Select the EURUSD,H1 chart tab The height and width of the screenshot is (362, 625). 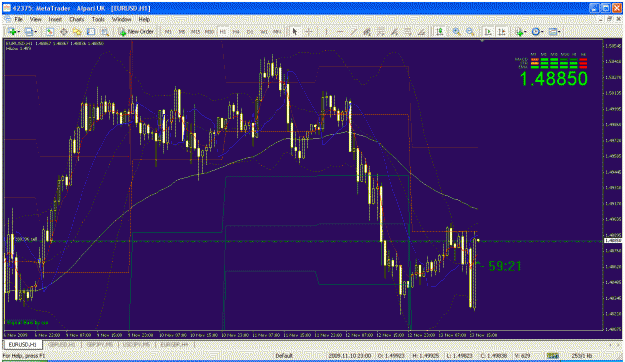tap(23, 344)
